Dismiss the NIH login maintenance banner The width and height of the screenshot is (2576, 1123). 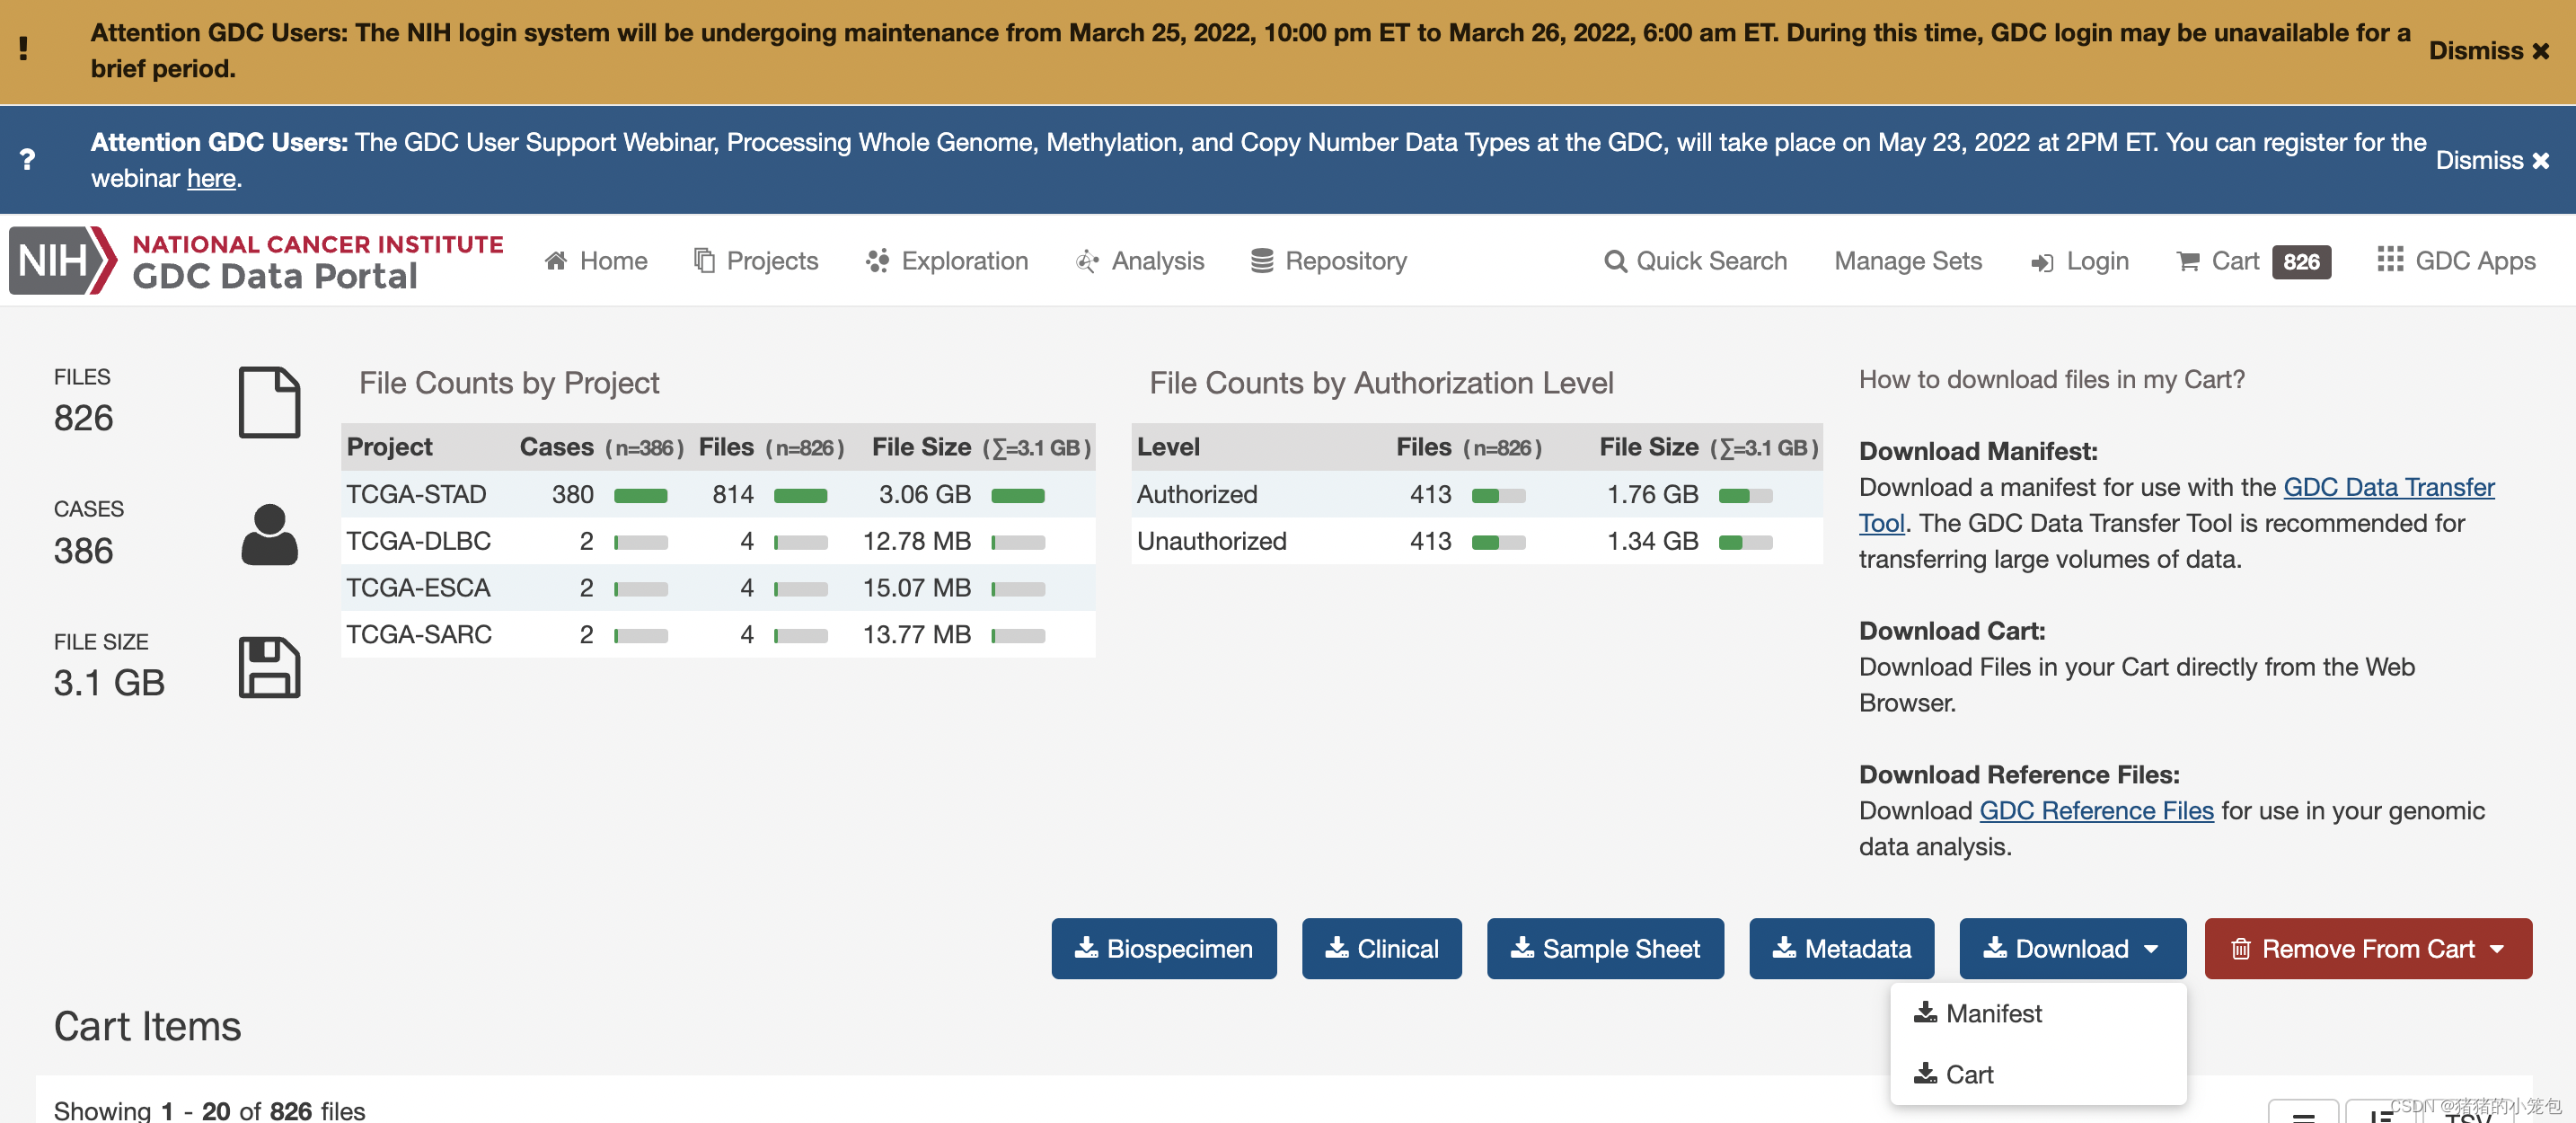pyautogui.click(x=2488, y=51)
